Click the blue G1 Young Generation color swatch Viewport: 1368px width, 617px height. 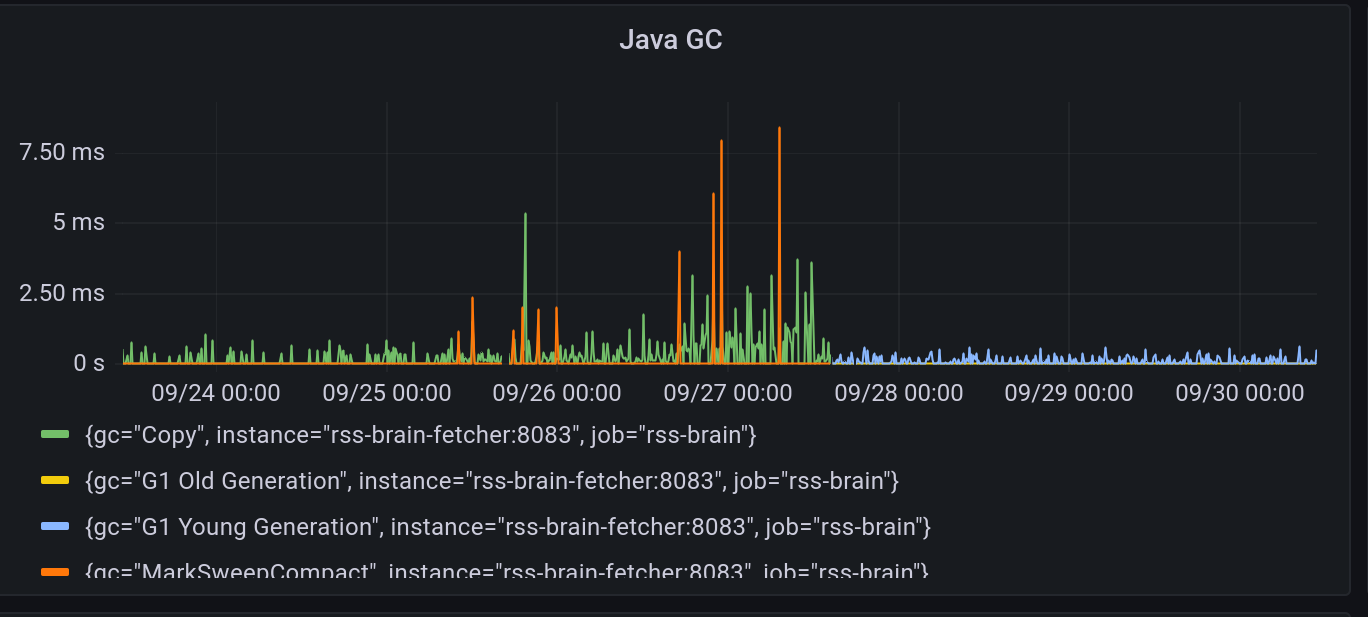click(x=55, y=527)
